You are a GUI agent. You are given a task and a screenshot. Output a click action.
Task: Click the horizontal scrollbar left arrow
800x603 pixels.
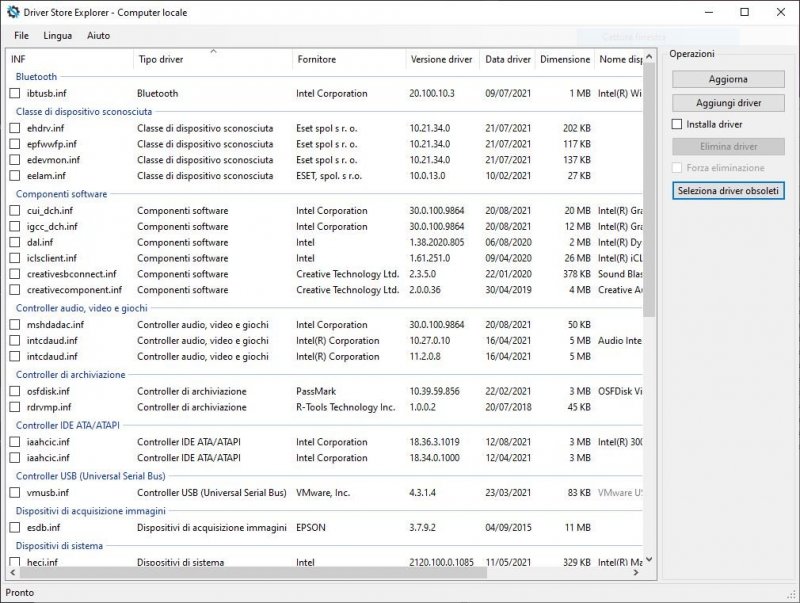[x=13, y=573]
